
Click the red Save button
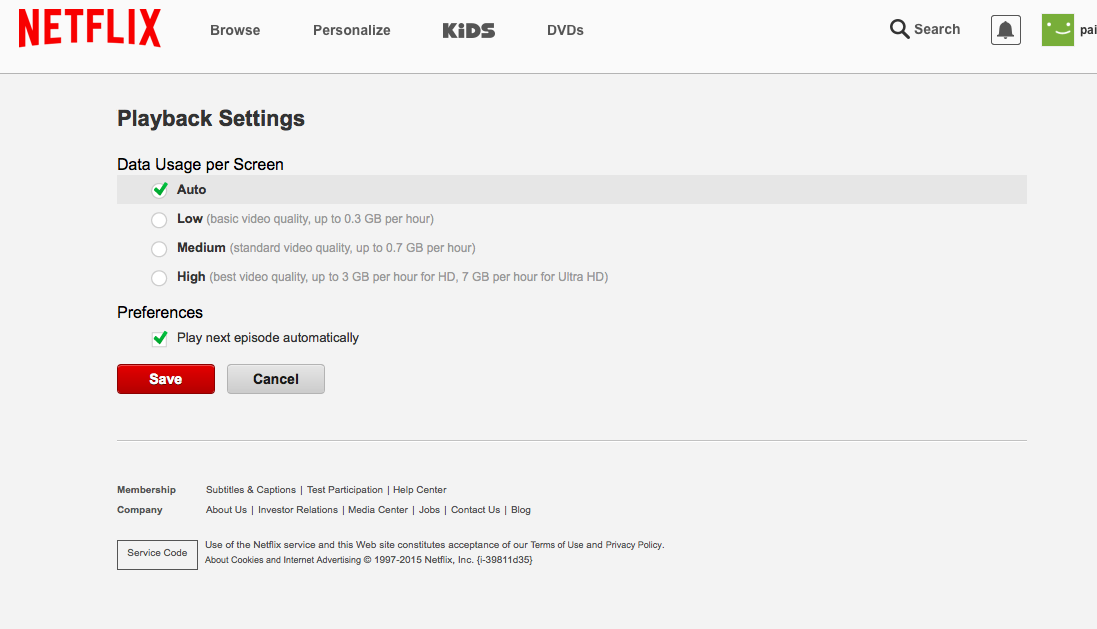click(166, 379)
